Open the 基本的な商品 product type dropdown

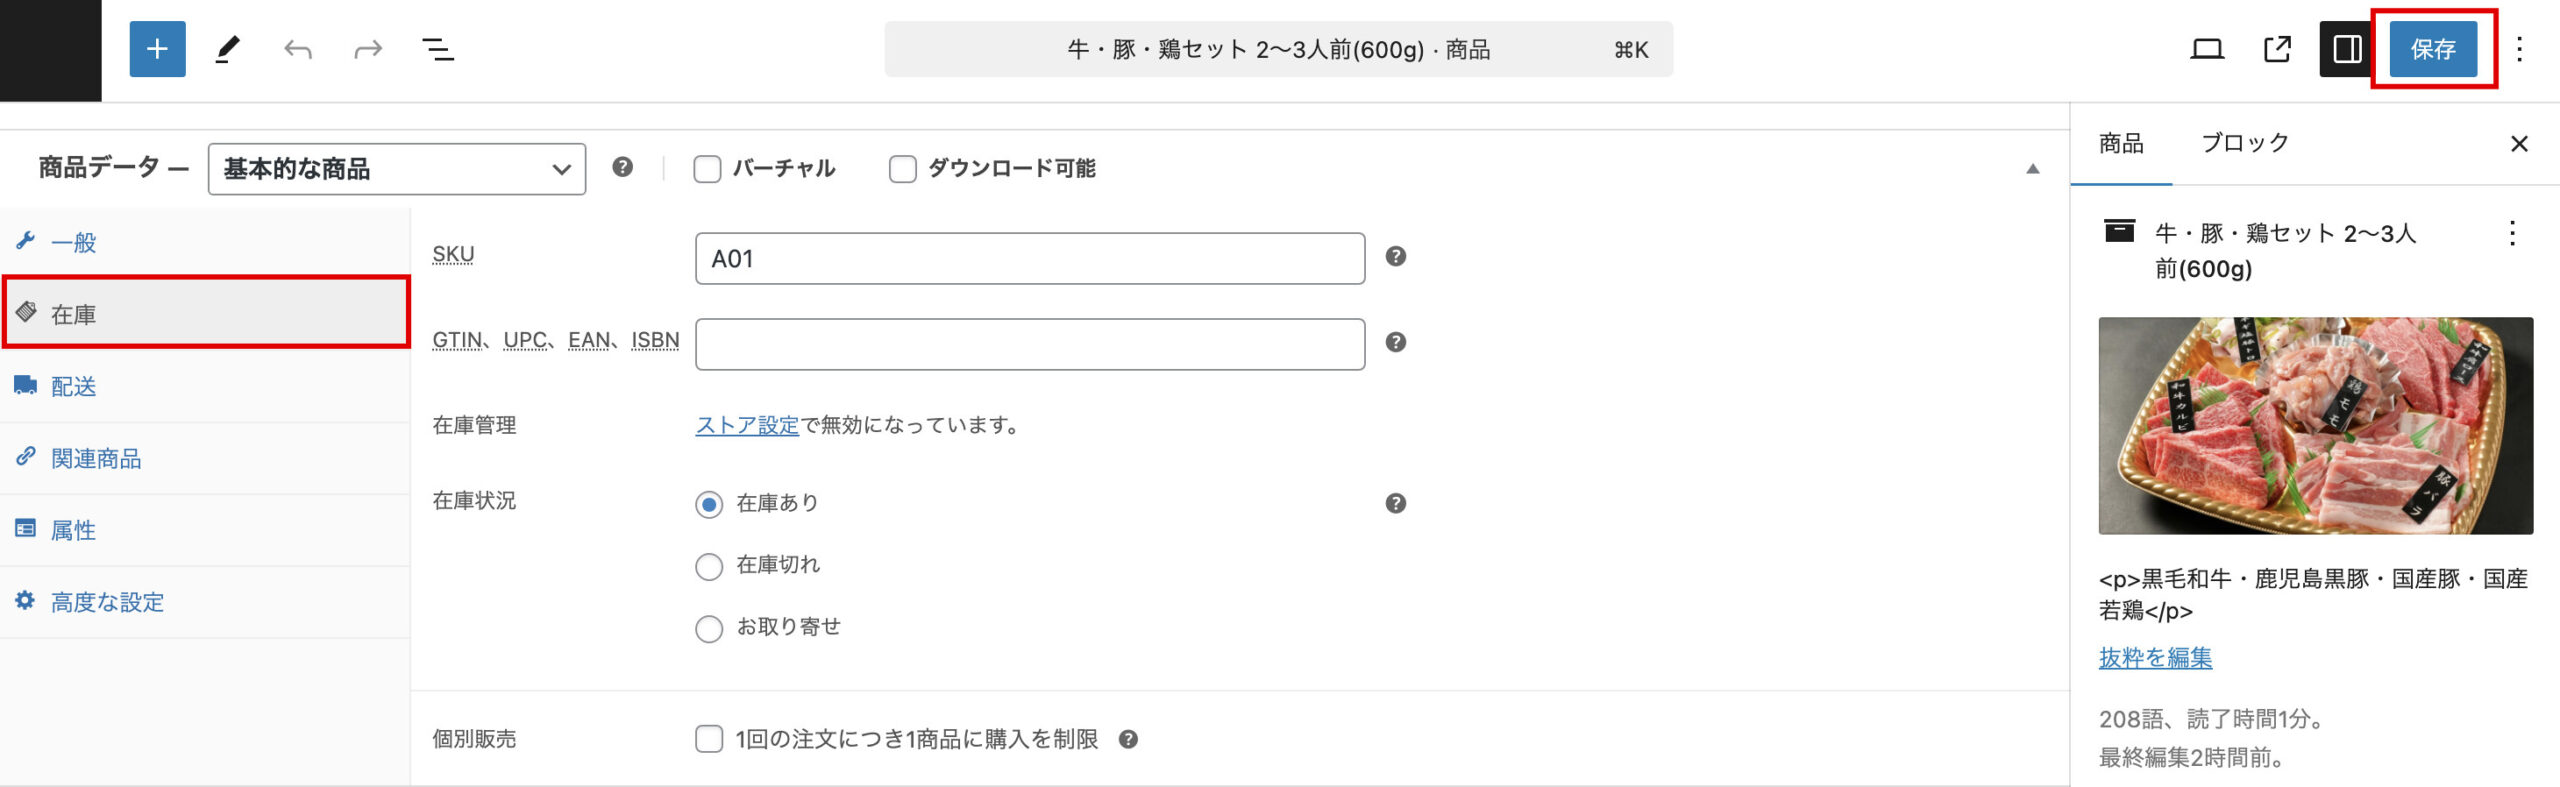pyautogui.click(x=396, y=169)
